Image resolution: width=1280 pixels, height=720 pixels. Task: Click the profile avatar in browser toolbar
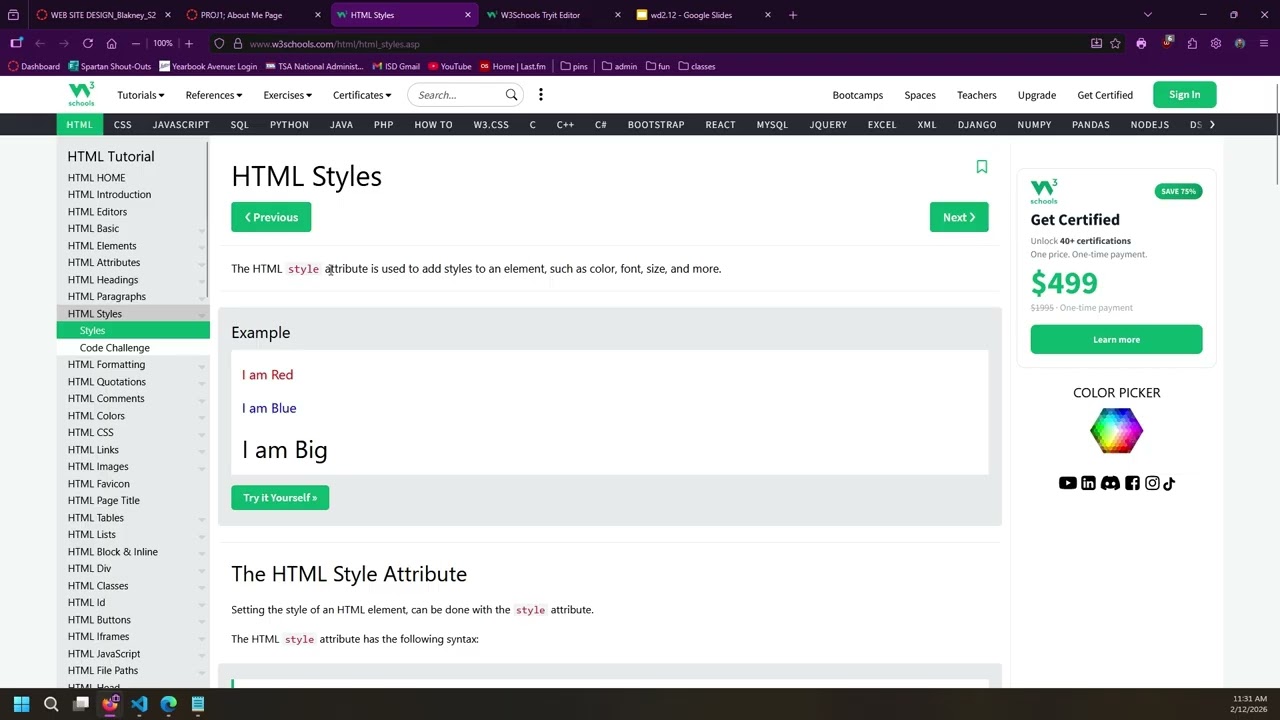click(x=1240, y=44)
